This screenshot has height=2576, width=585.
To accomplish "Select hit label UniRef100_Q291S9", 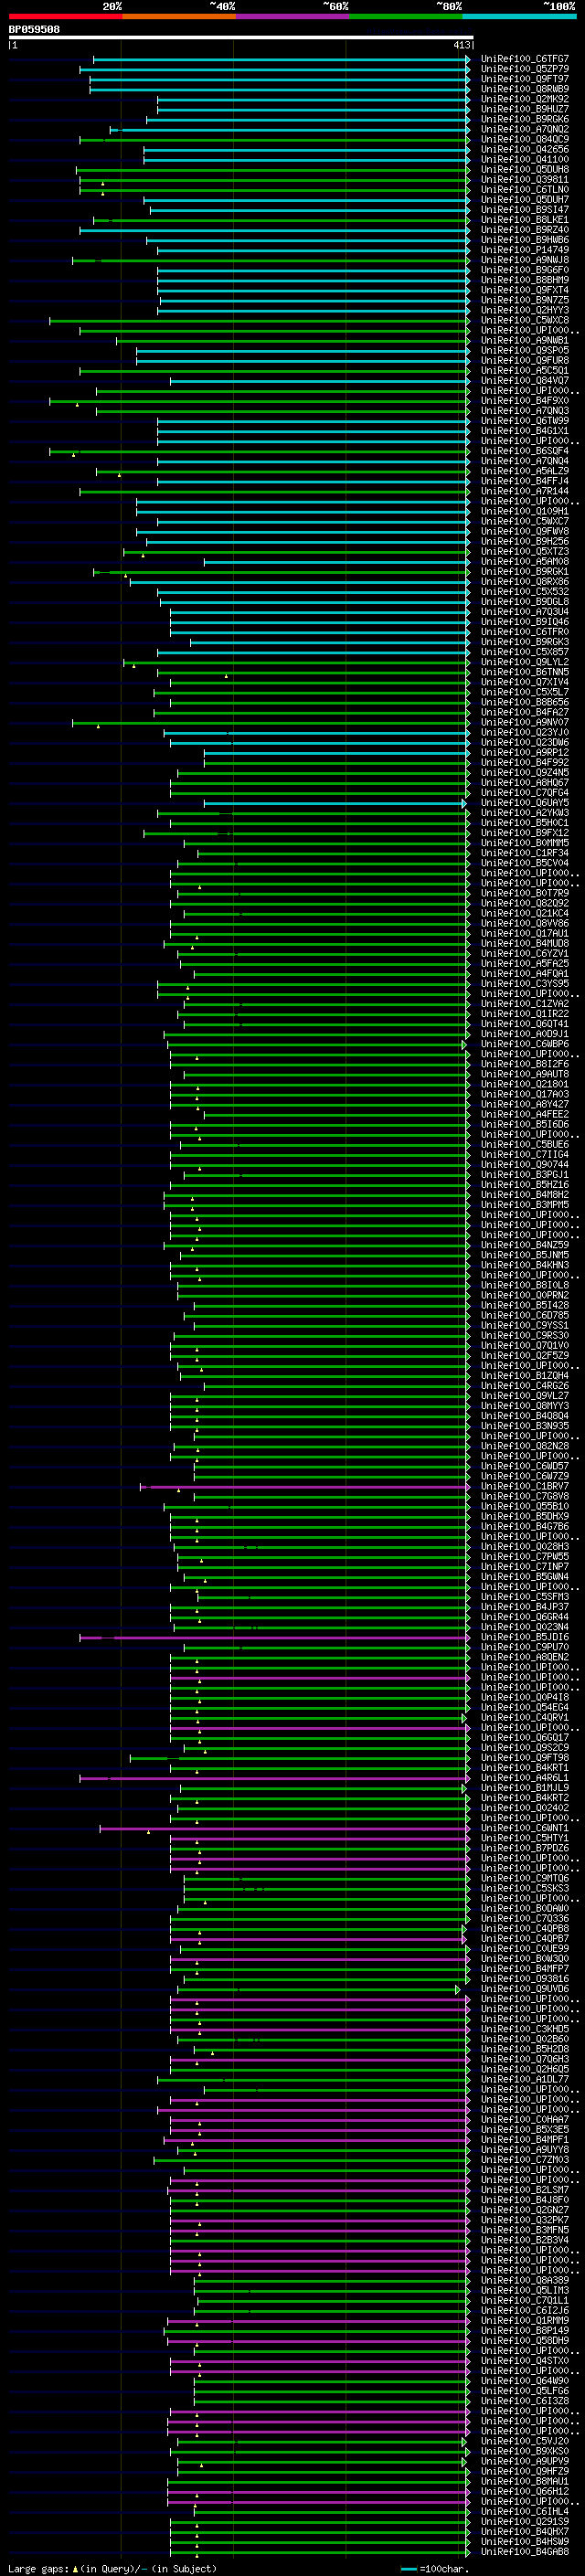I will [524, 2521].
